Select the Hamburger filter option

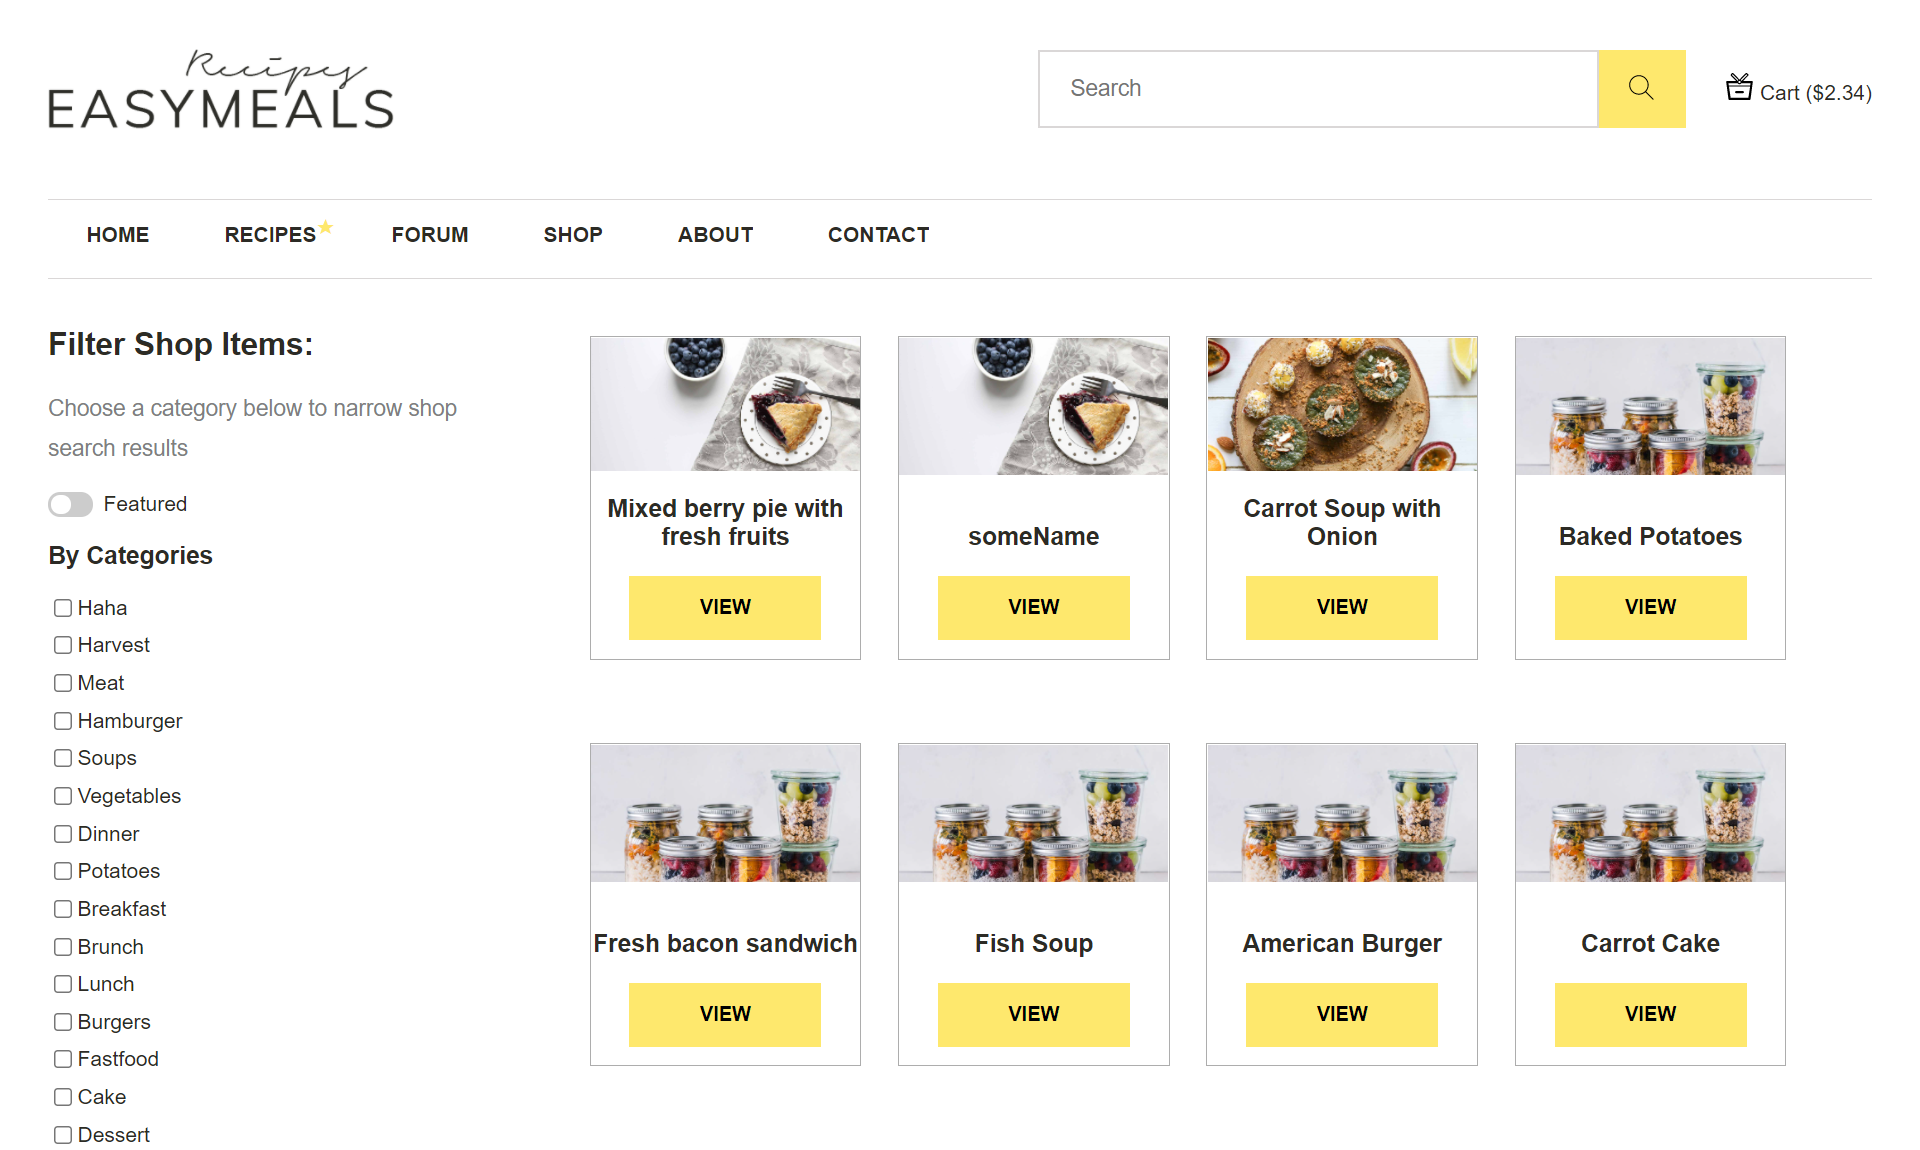63,720
